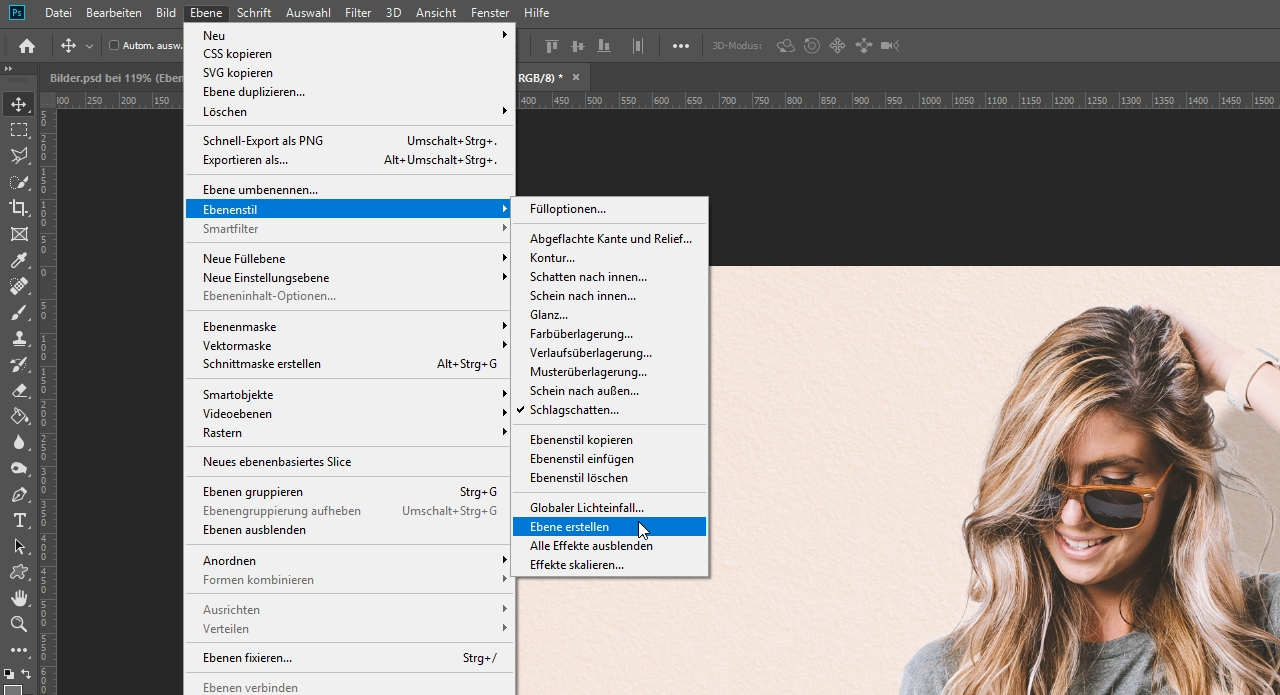
Task: Expand the Vektormaske submenu
Action: pos(350,345)
